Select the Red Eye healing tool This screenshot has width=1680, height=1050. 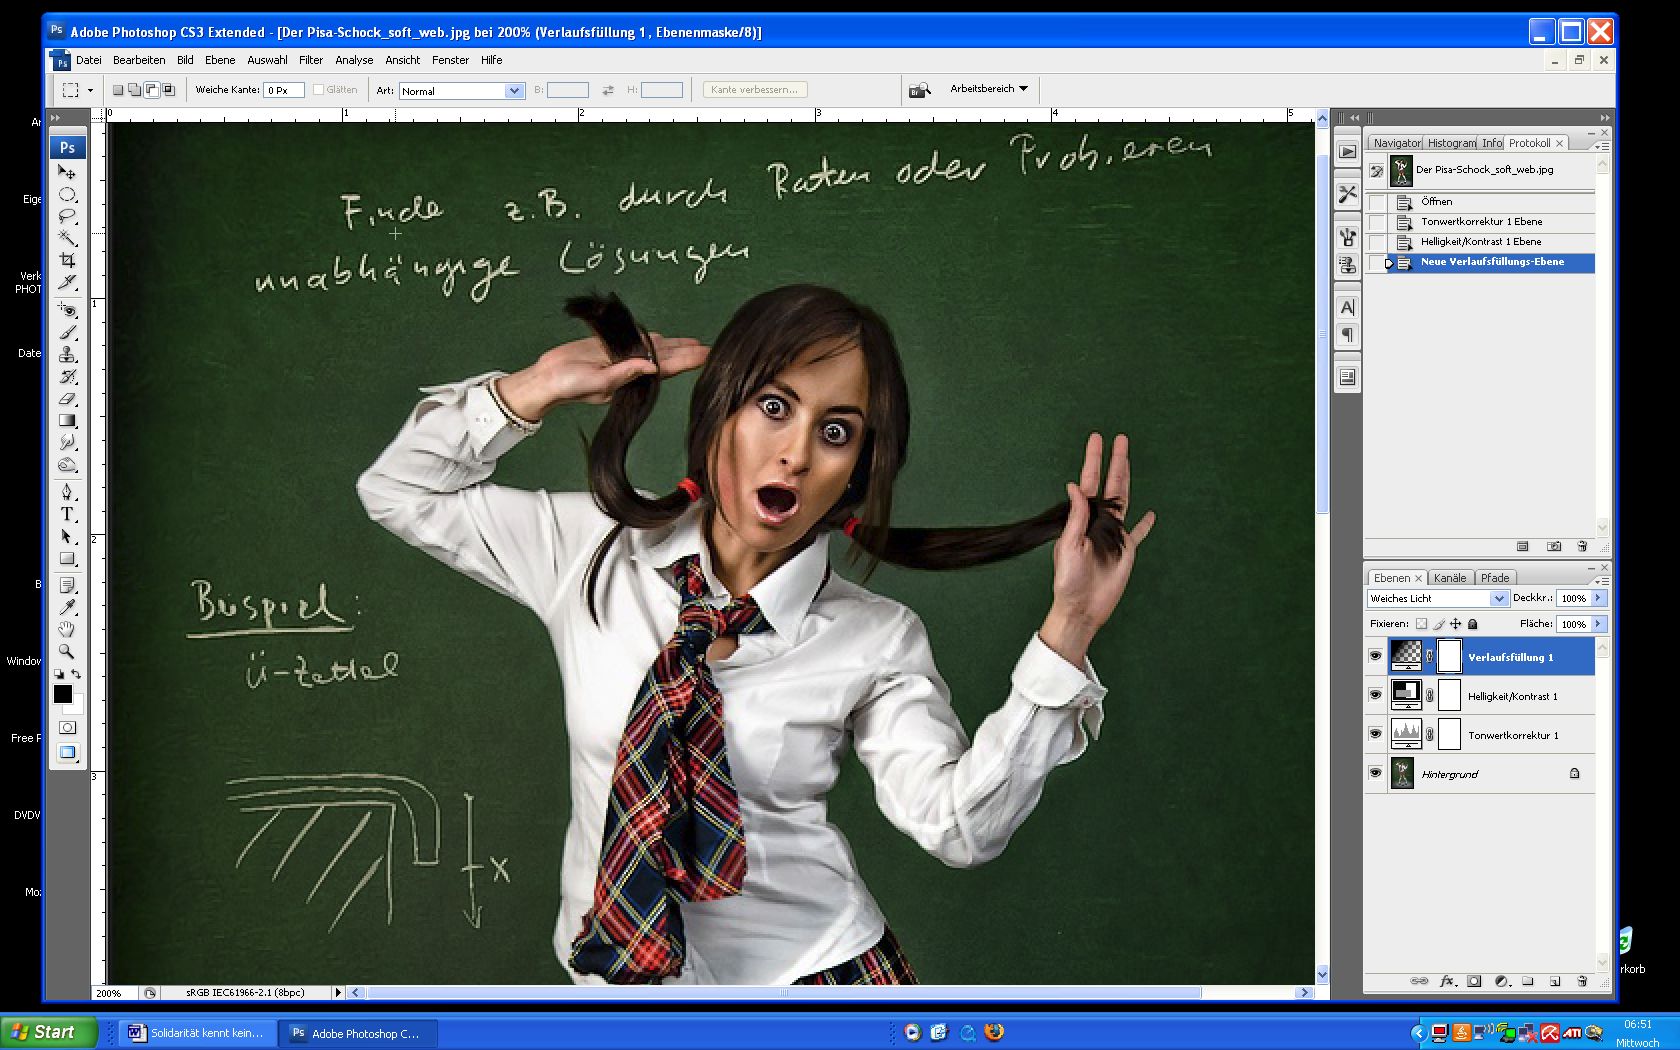pos(67,310)
